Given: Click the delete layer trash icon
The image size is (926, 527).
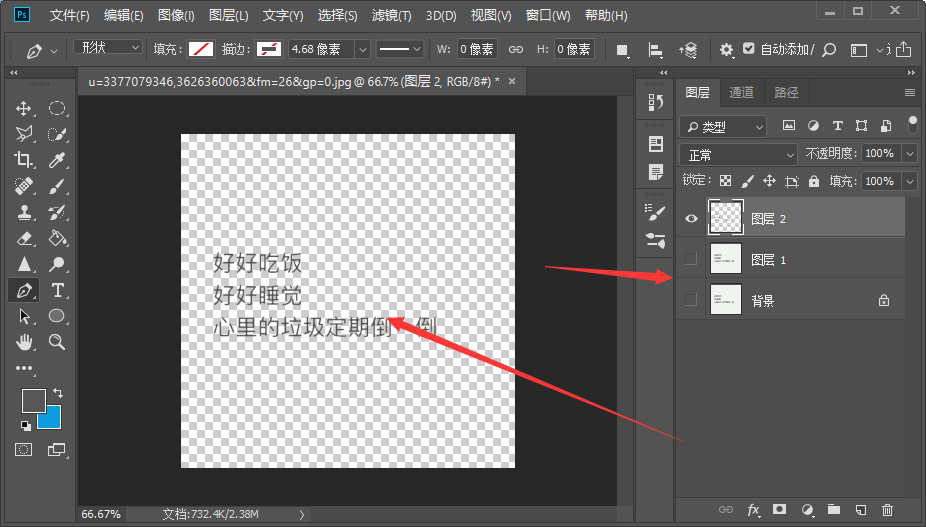Looking at the screenshot, I should pos(887,510).
